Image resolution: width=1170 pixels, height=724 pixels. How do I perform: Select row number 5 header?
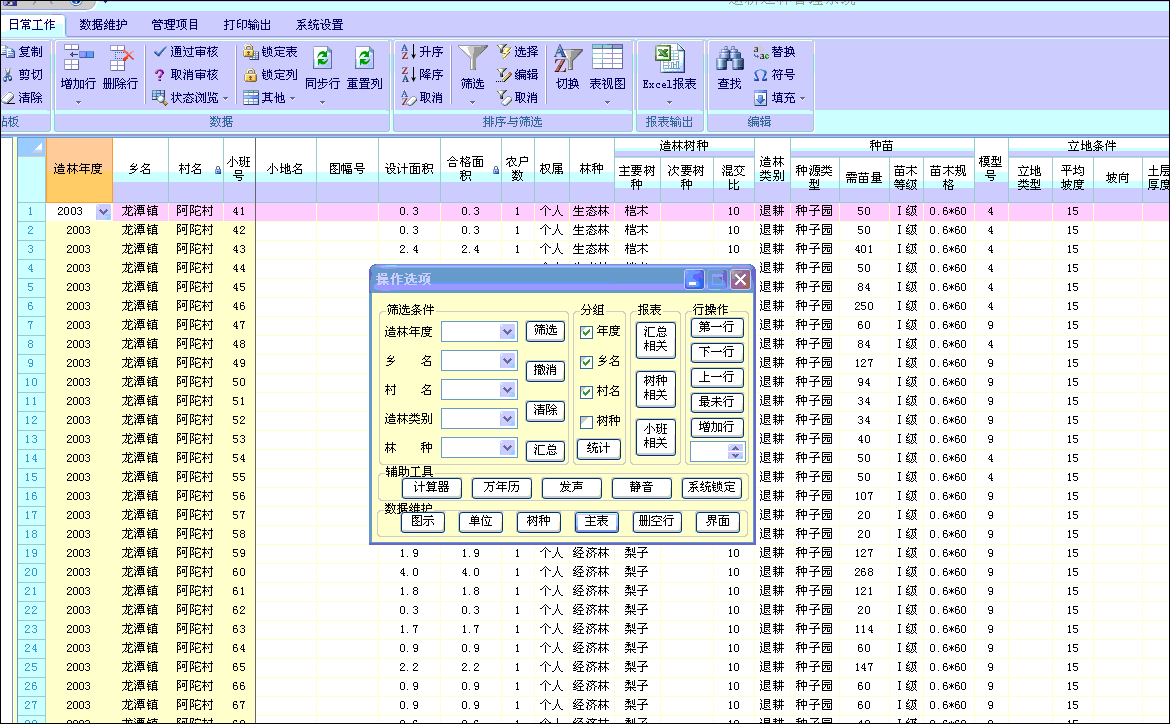(31, 287)
